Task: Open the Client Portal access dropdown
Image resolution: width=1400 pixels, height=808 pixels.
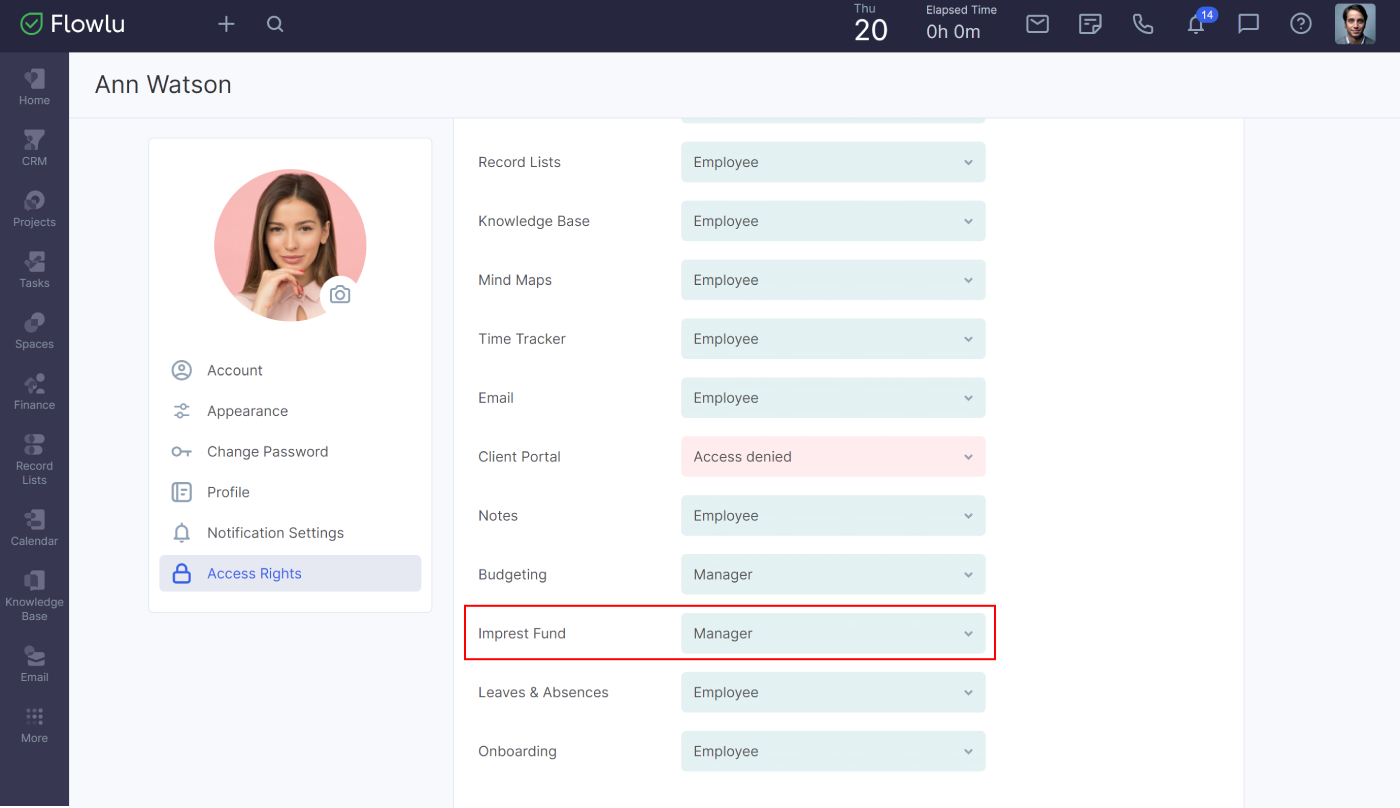Action: 833,457
